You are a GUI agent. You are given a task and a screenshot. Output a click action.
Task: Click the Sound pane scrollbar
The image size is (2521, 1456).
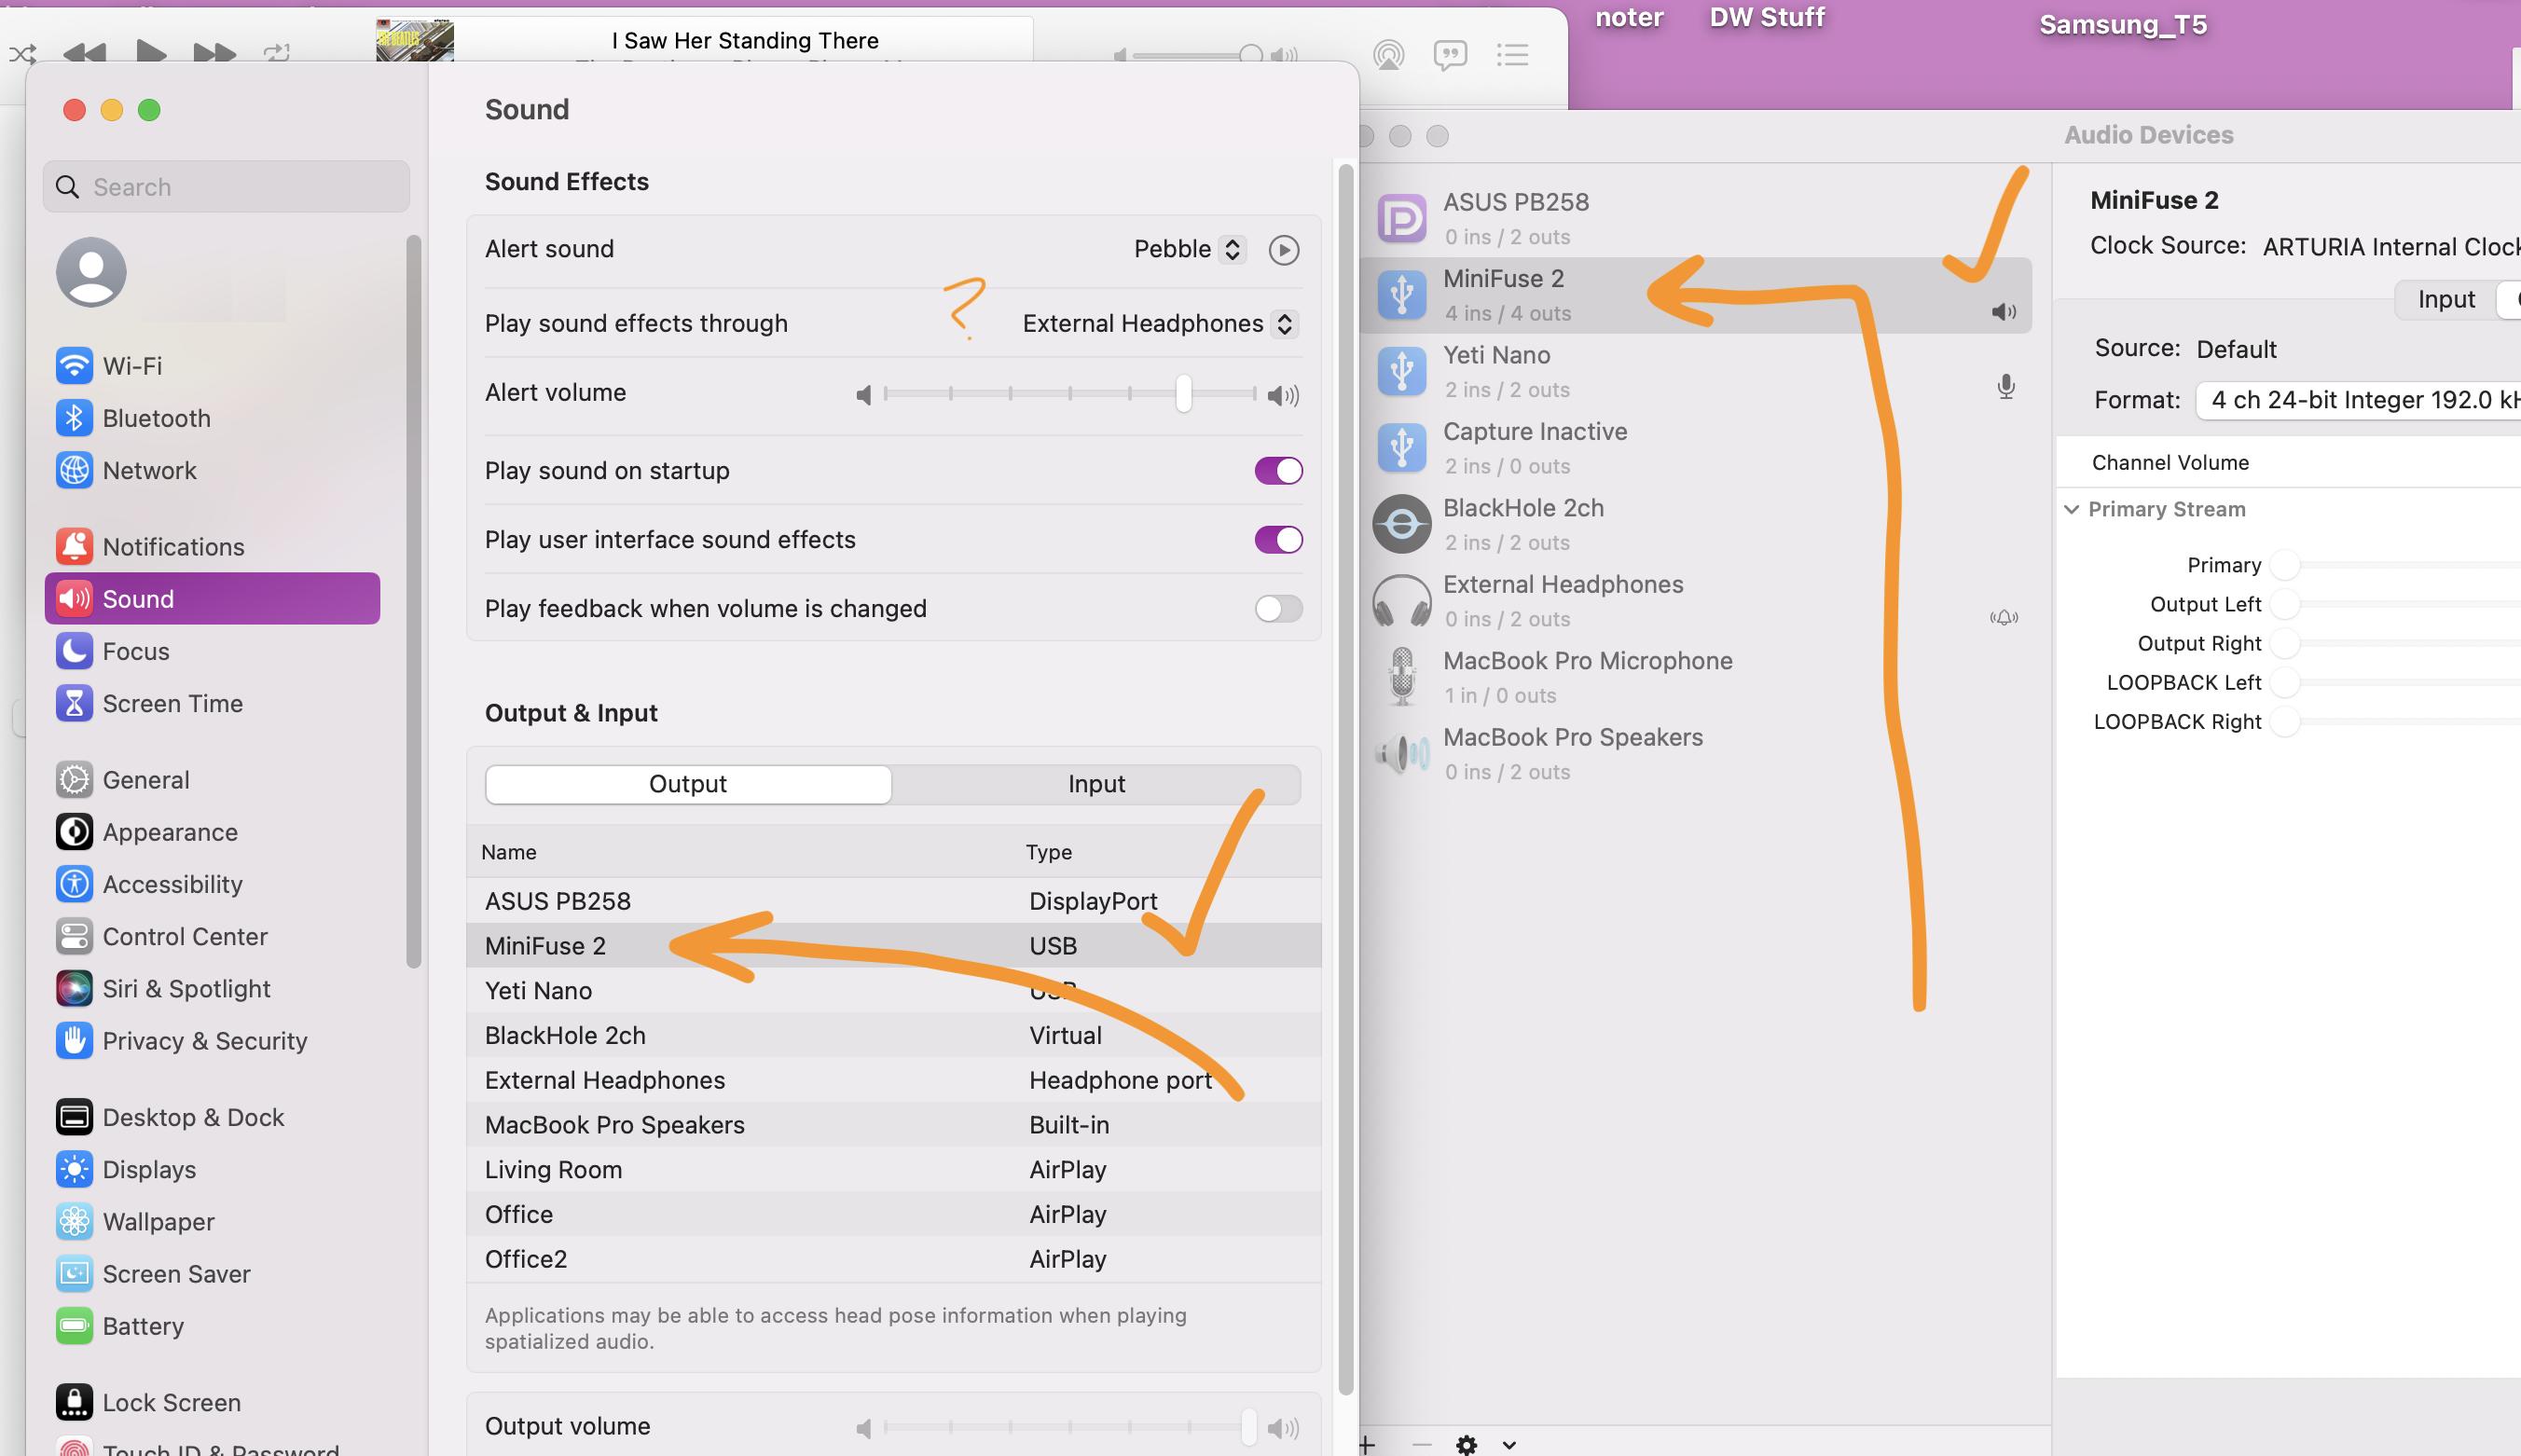(x=1346, y=780)
